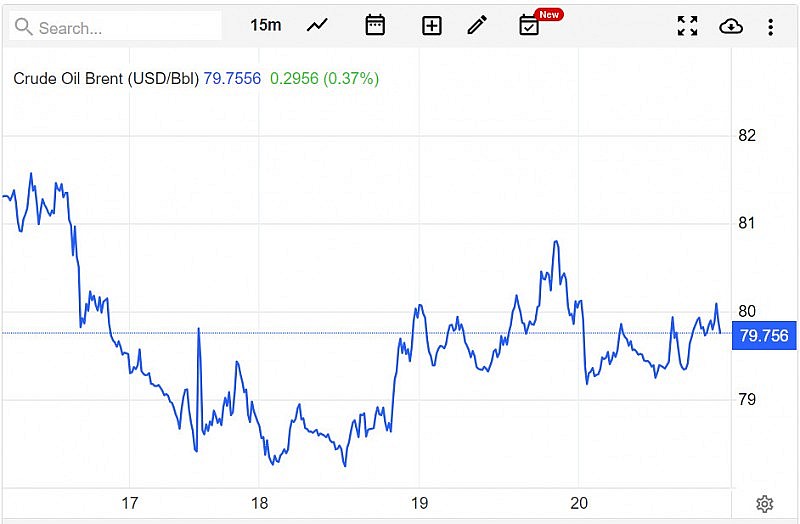Open chart settings gear icon
800x524 pixels.
coord(765,504)
